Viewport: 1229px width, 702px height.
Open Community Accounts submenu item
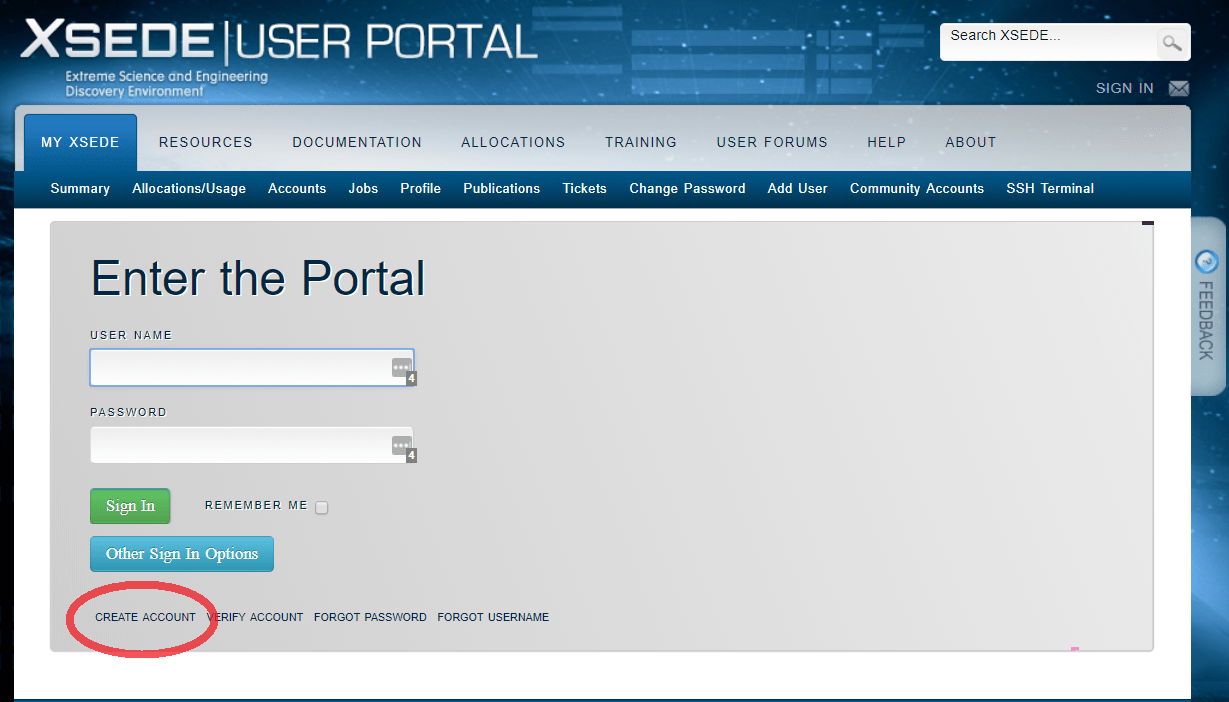click(917, 188)
